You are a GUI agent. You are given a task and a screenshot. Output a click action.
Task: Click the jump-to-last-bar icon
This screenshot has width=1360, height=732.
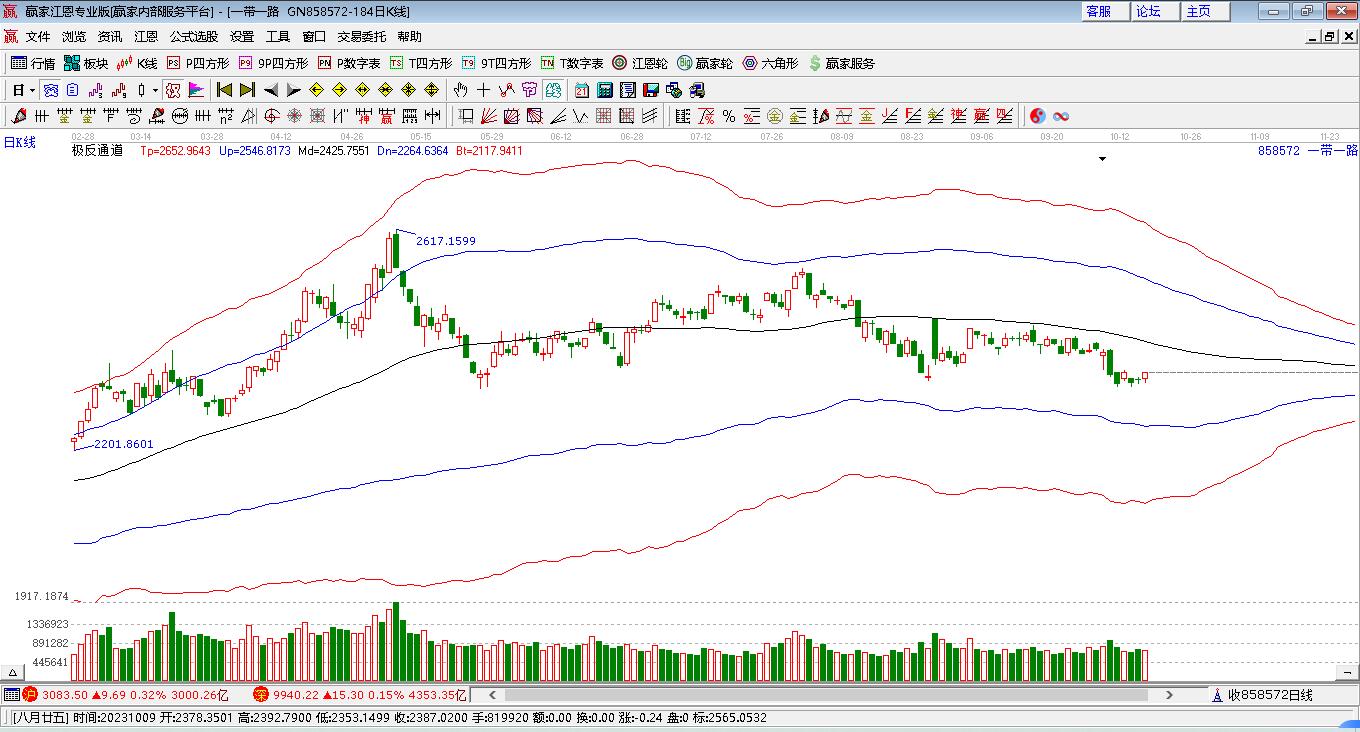tap(247, 90)
